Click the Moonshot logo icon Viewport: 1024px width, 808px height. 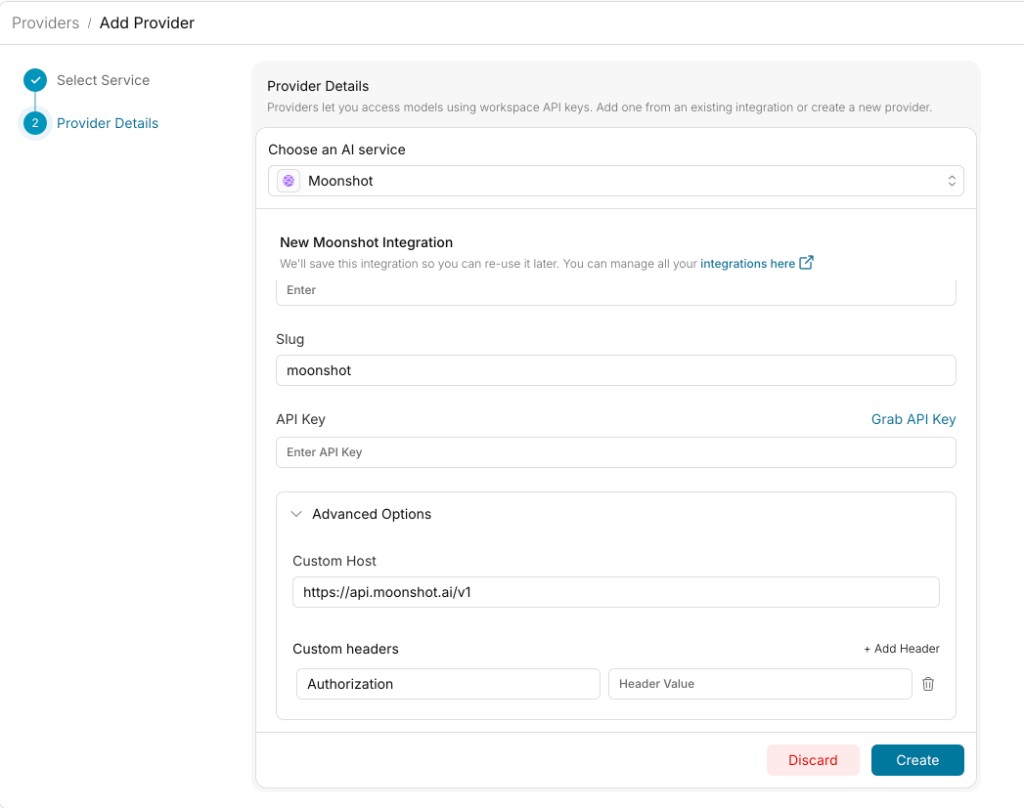[288, 181]
